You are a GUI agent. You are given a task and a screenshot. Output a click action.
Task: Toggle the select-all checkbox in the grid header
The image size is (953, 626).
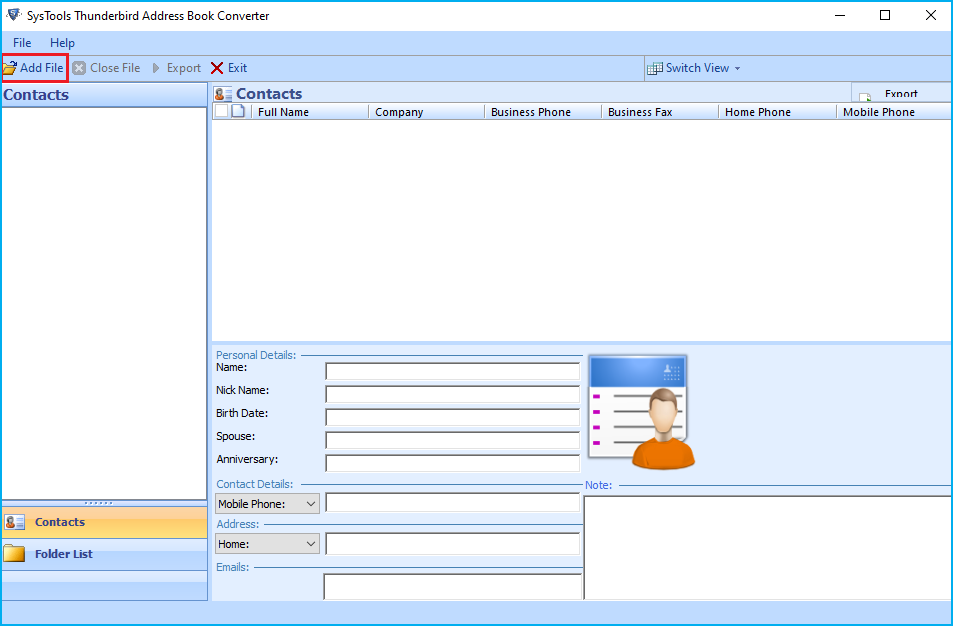click(221, 111)
